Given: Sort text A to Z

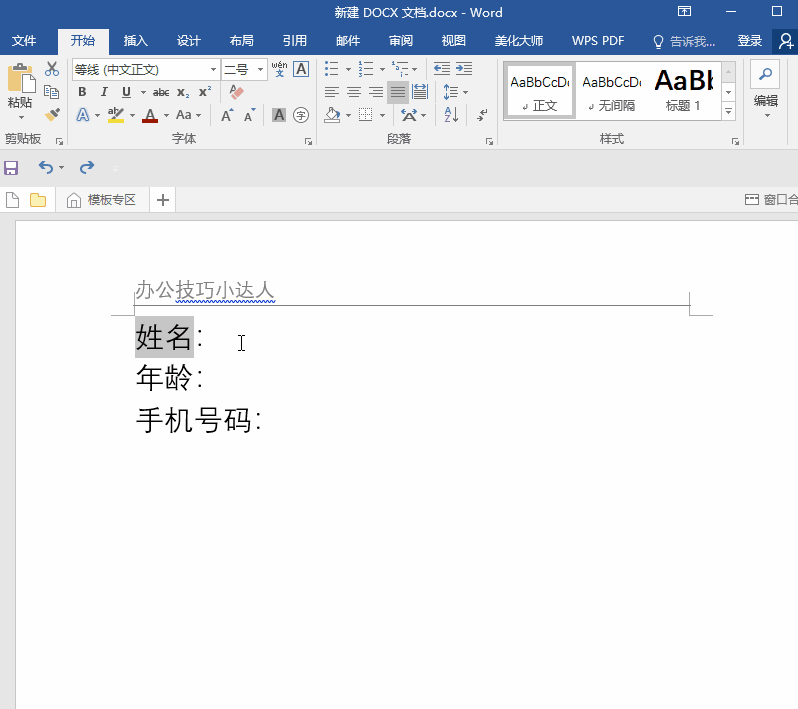Looking at the screenshot, I should tap(451, 115).
